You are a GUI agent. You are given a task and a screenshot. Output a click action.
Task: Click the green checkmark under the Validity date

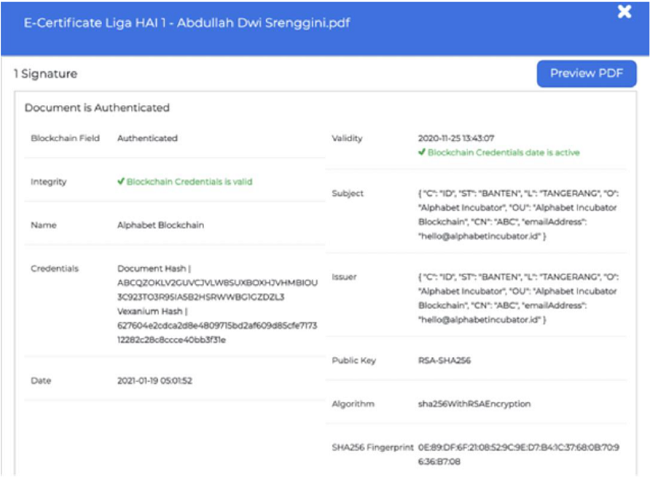coord(422,153)
